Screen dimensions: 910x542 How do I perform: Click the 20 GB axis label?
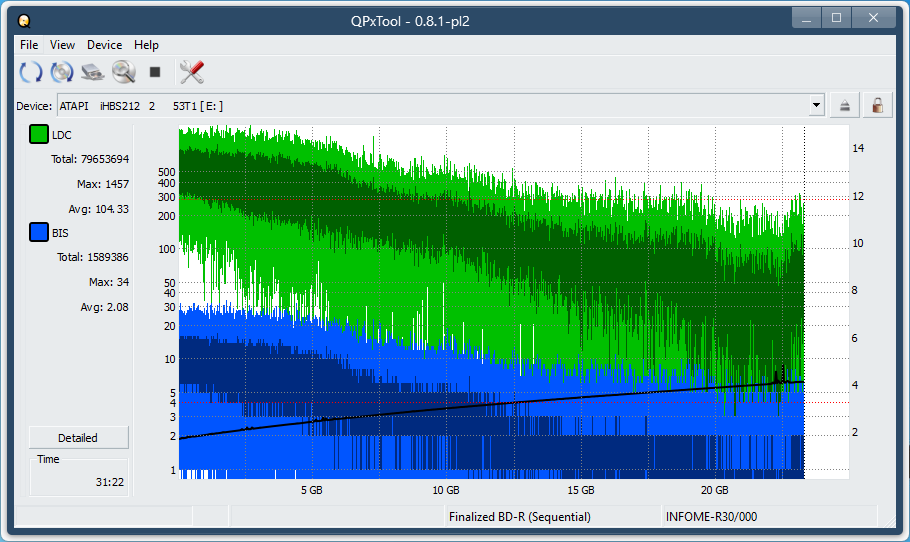coord(714,490)
